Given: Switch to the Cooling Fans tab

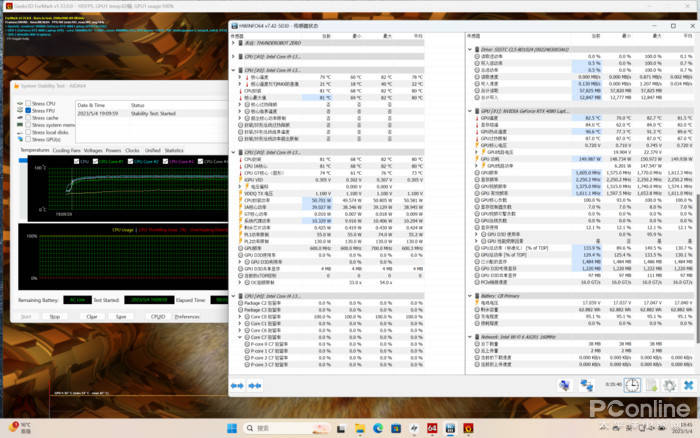Looking at the screenshot, I should pyautogui.click(x=68, y=150).
